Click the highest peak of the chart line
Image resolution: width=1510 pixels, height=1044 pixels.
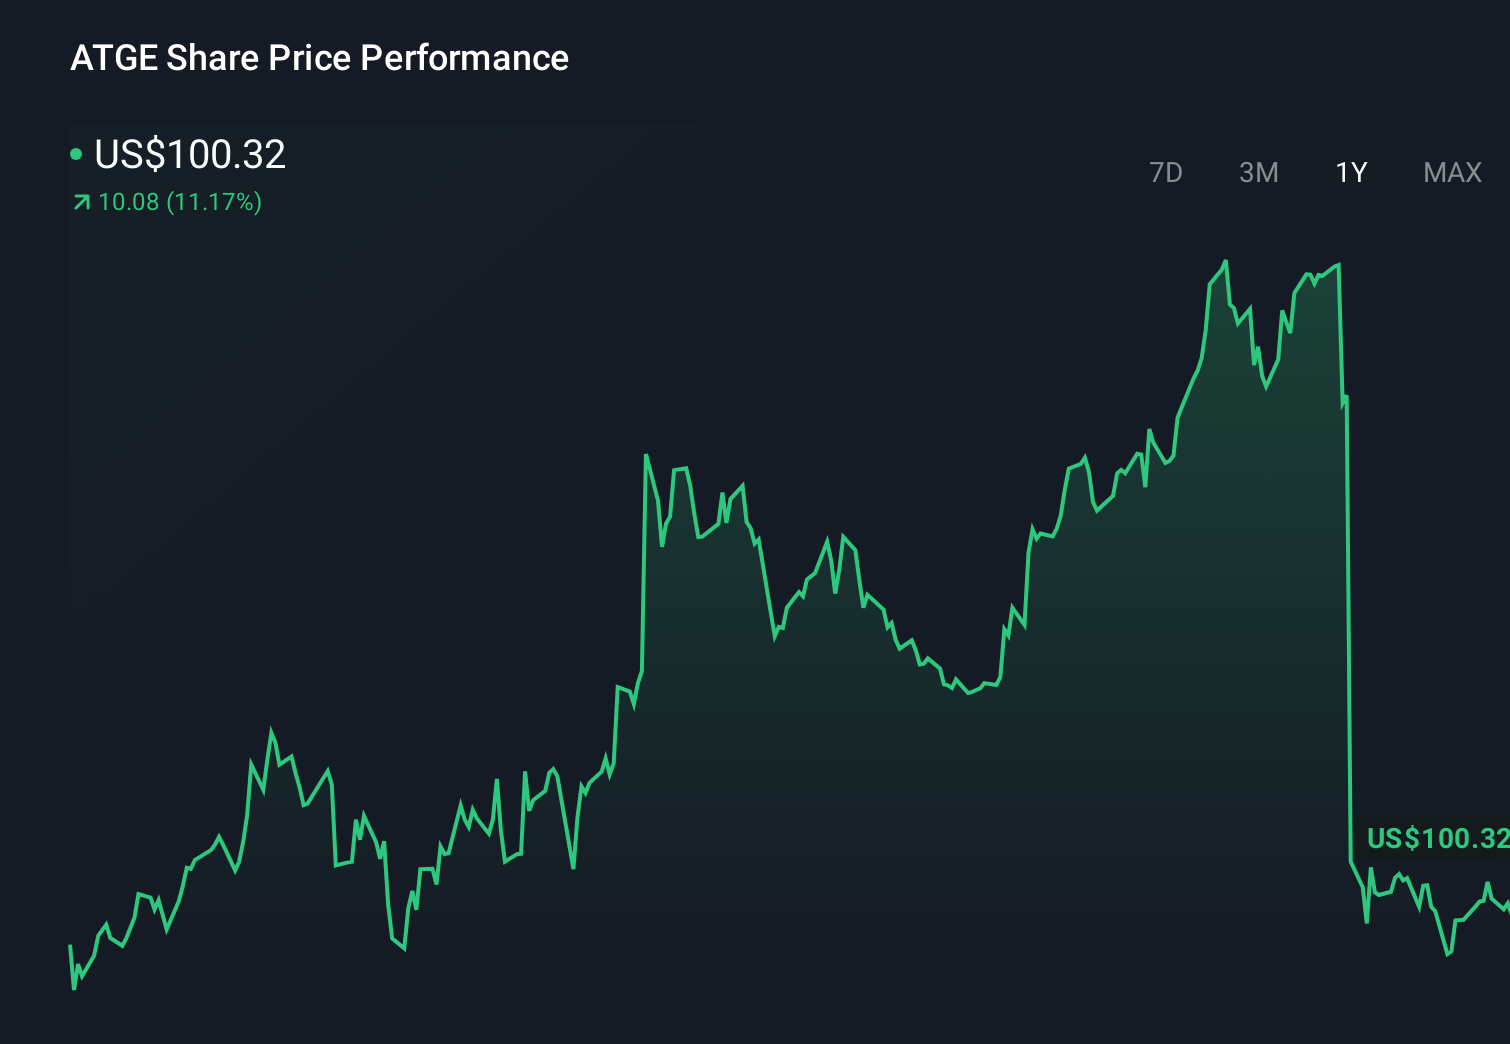(1226, 260)
